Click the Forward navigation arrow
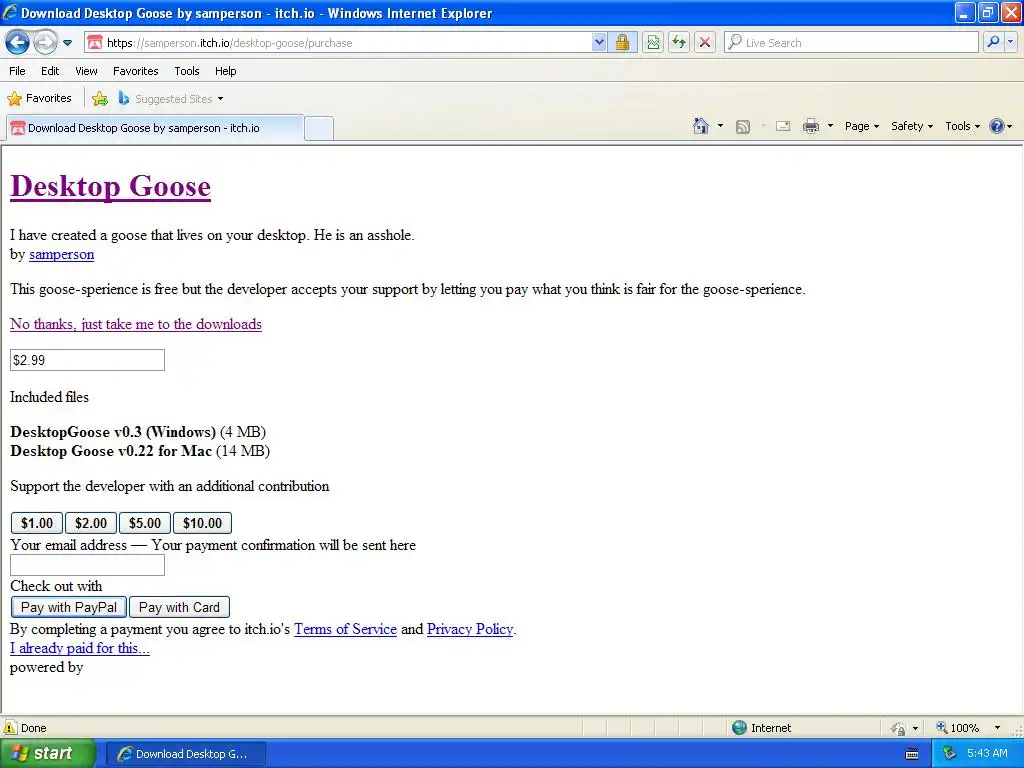This screenshot has width=1024, height=768. (45, 43)
